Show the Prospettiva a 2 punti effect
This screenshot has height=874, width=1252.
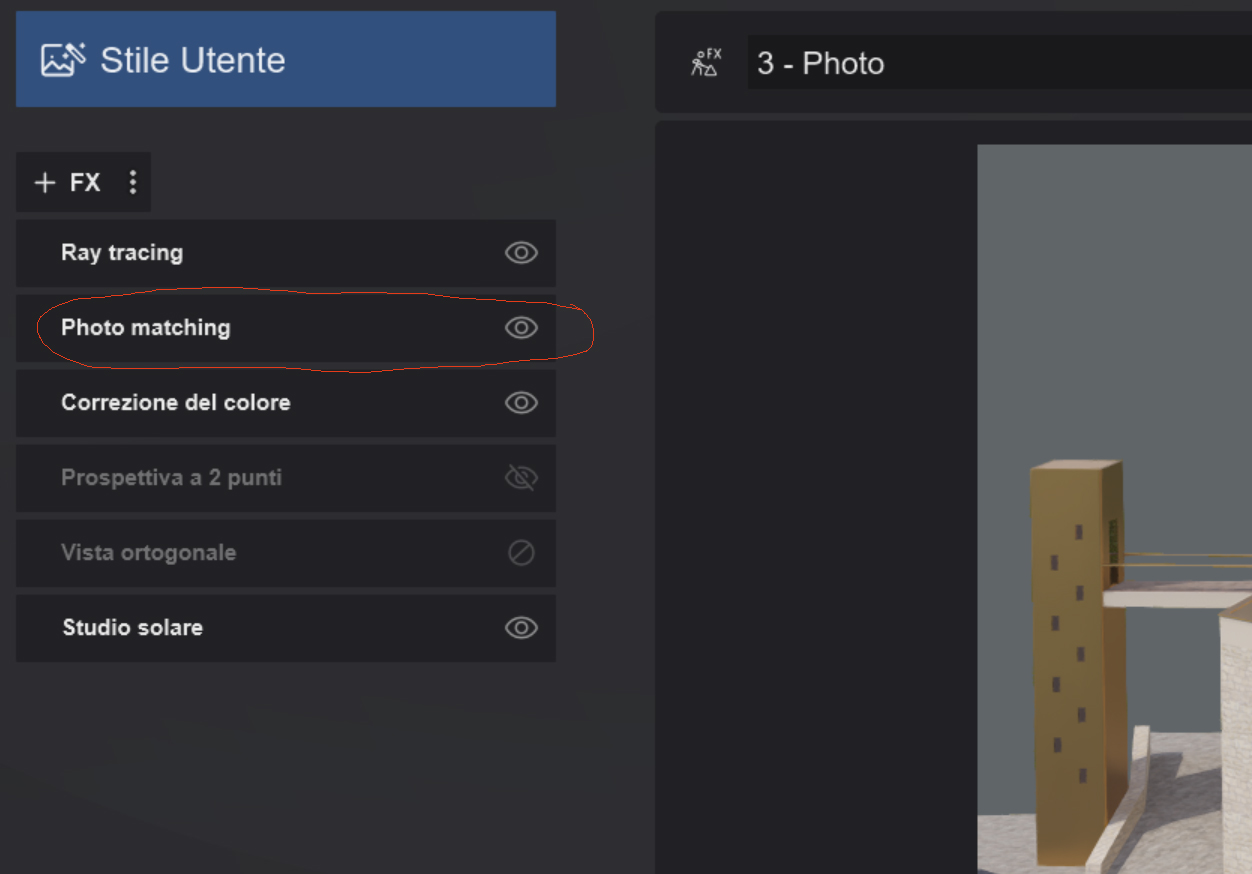tap(521, 478)
